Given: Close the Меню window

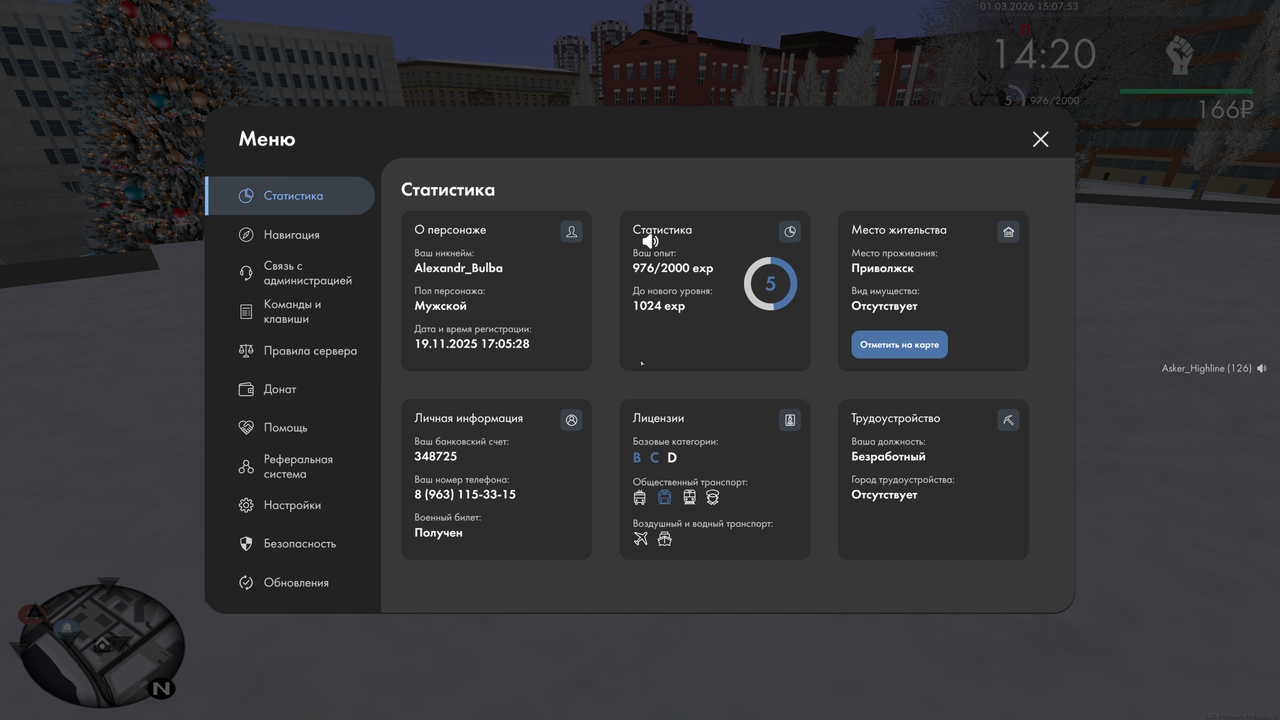Looking at the screenshot, I should (x=1041, y=140).
